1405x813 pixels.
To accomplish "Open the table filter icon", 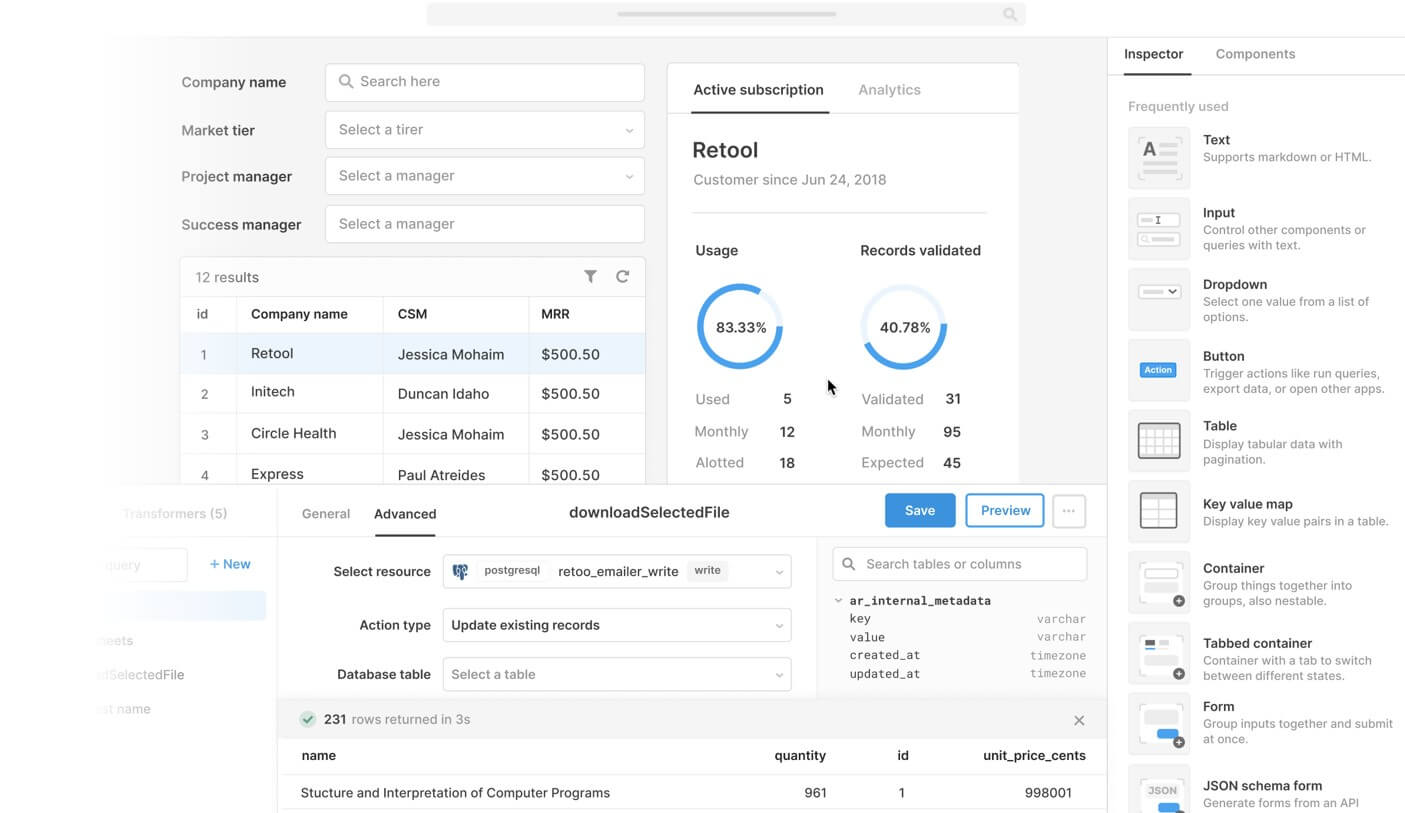I will pos(591,276).
